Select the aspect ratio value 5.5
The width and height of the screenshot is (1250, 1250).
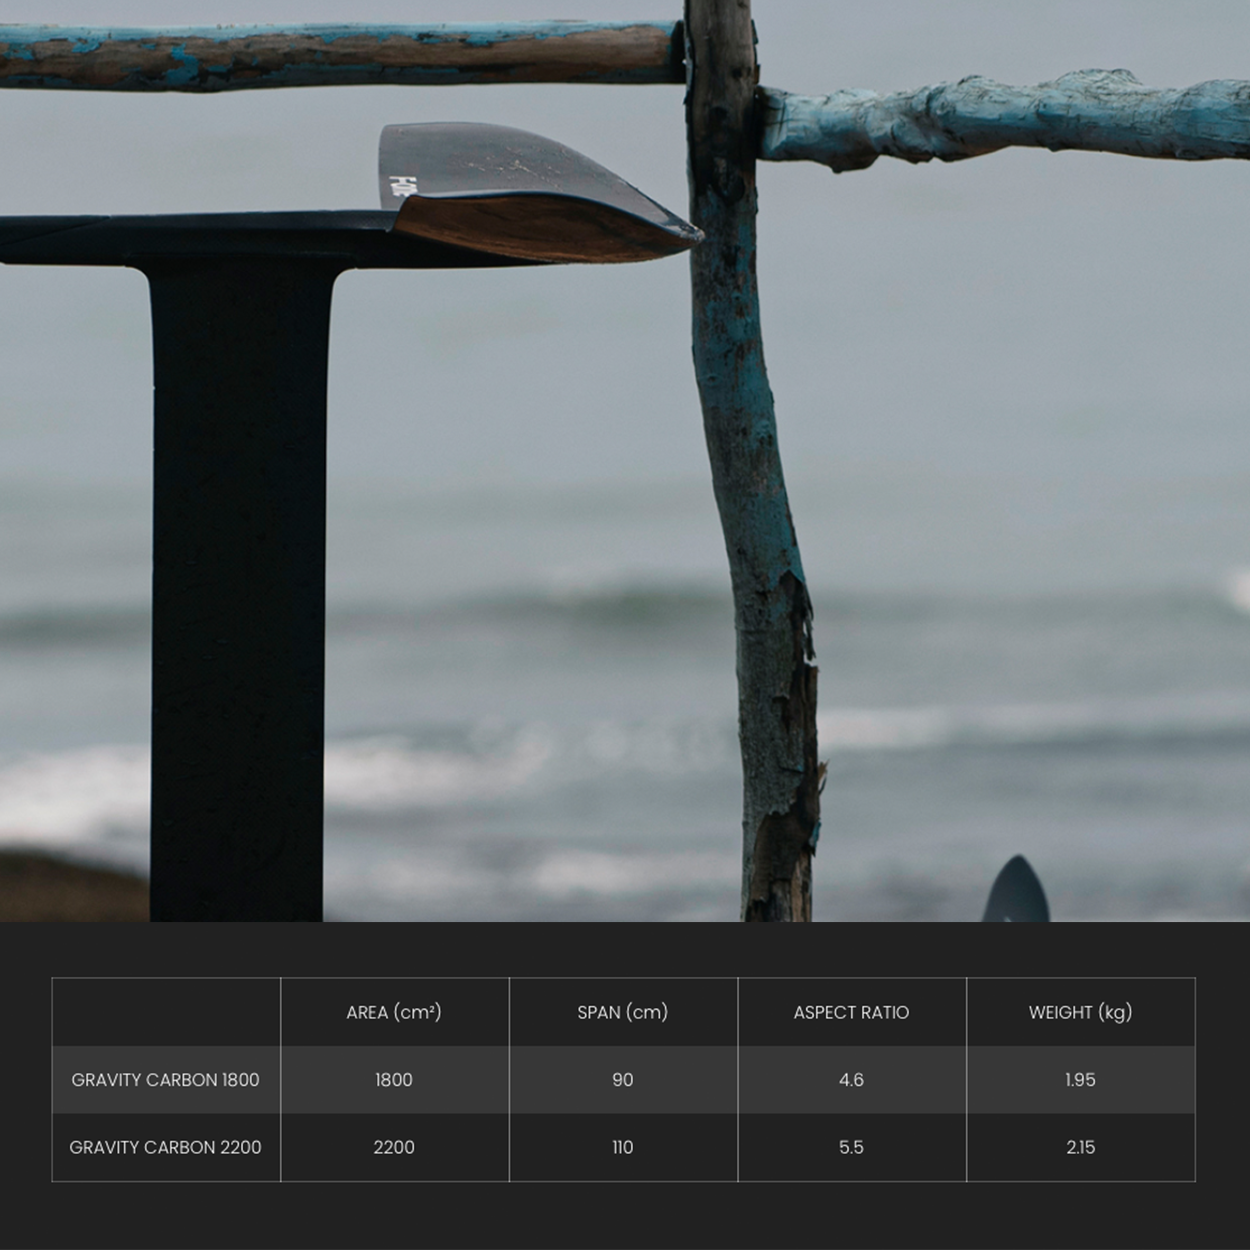851,1147
